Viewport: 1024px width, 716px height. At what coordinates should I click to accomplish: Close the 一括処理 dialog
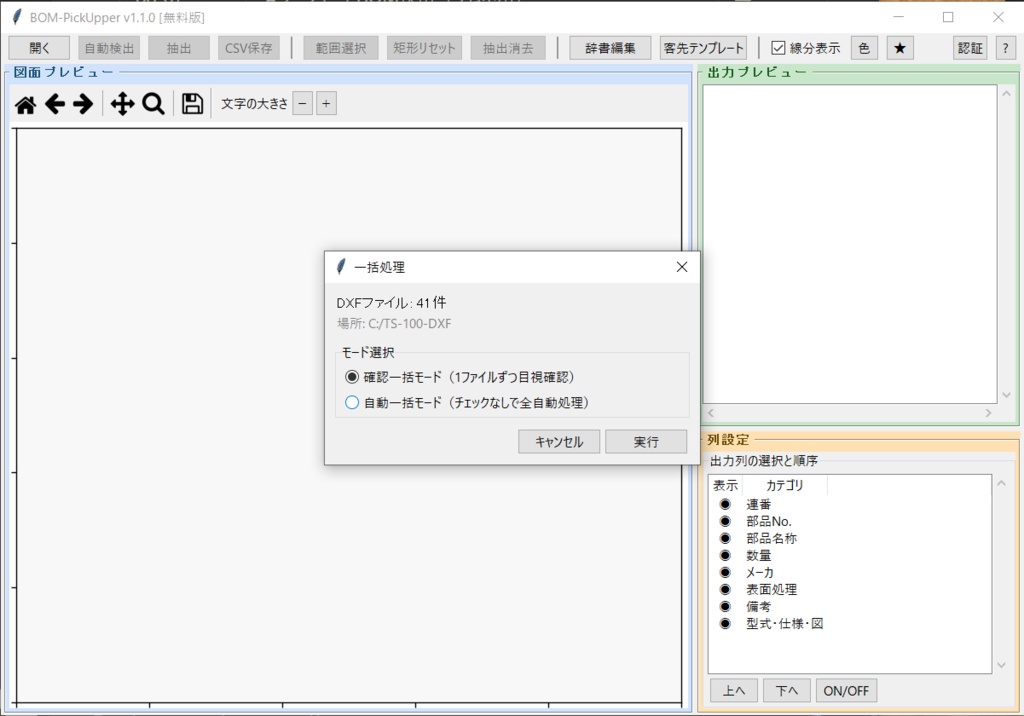tap(682, 267)
